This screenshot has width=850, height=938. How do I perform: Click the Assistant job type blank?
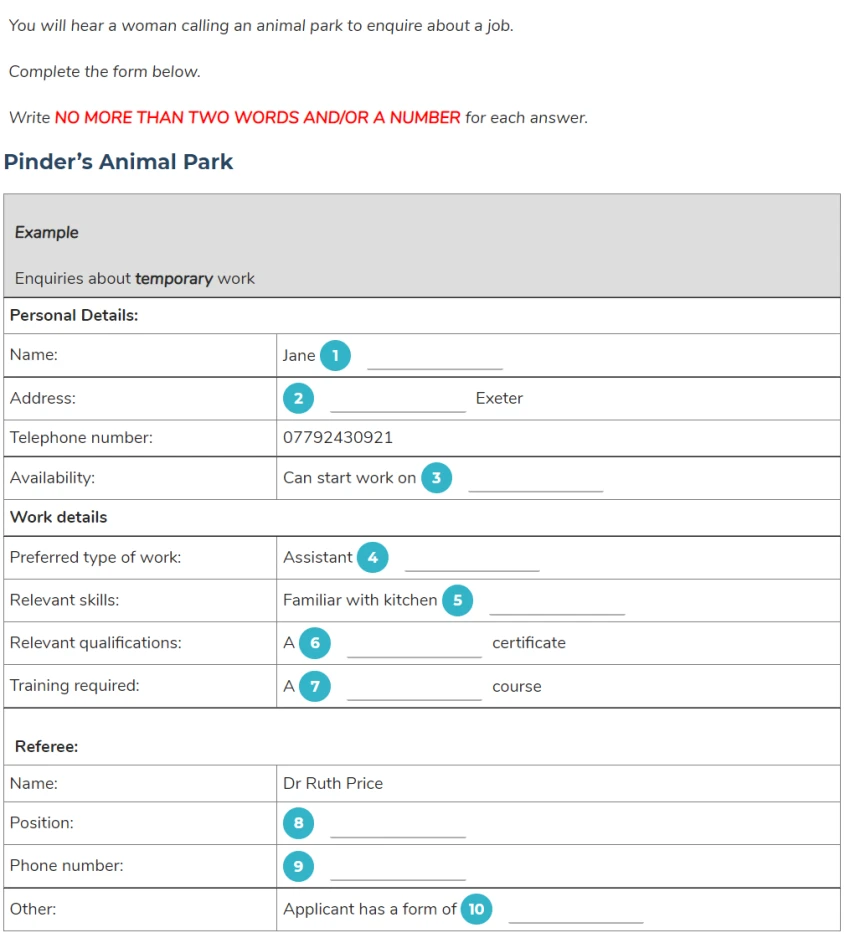472,563
